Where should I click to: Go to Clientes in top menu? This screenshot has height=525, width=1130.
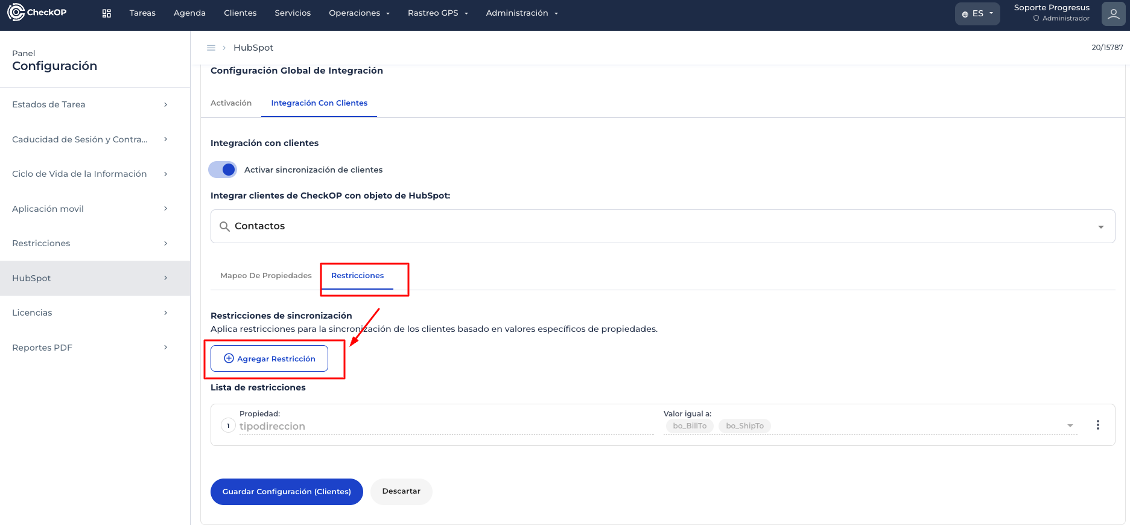click(240, 13)
